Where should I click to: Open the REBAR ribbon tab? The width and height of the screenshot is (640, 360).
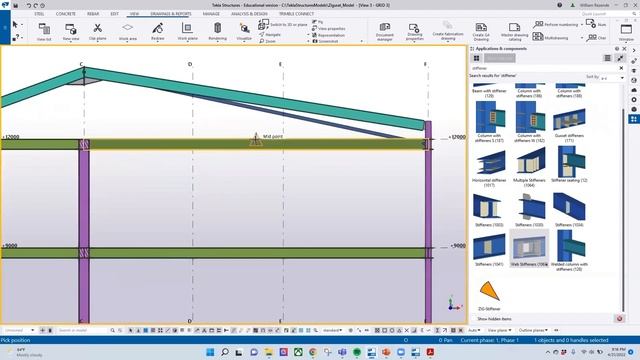(x=93, y=14)
